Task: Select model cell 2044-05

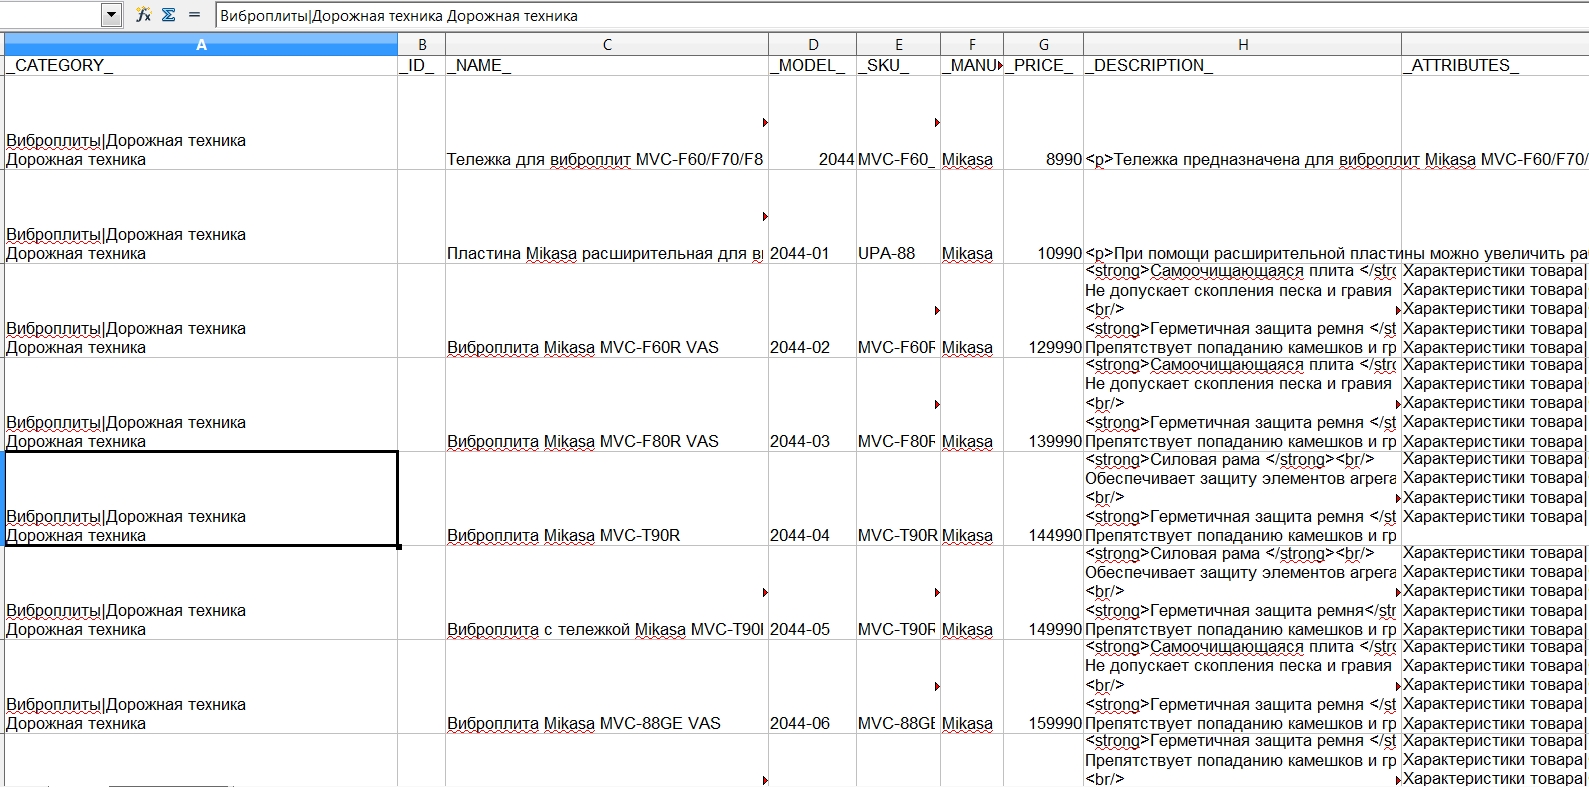Action: pos(813,592)
